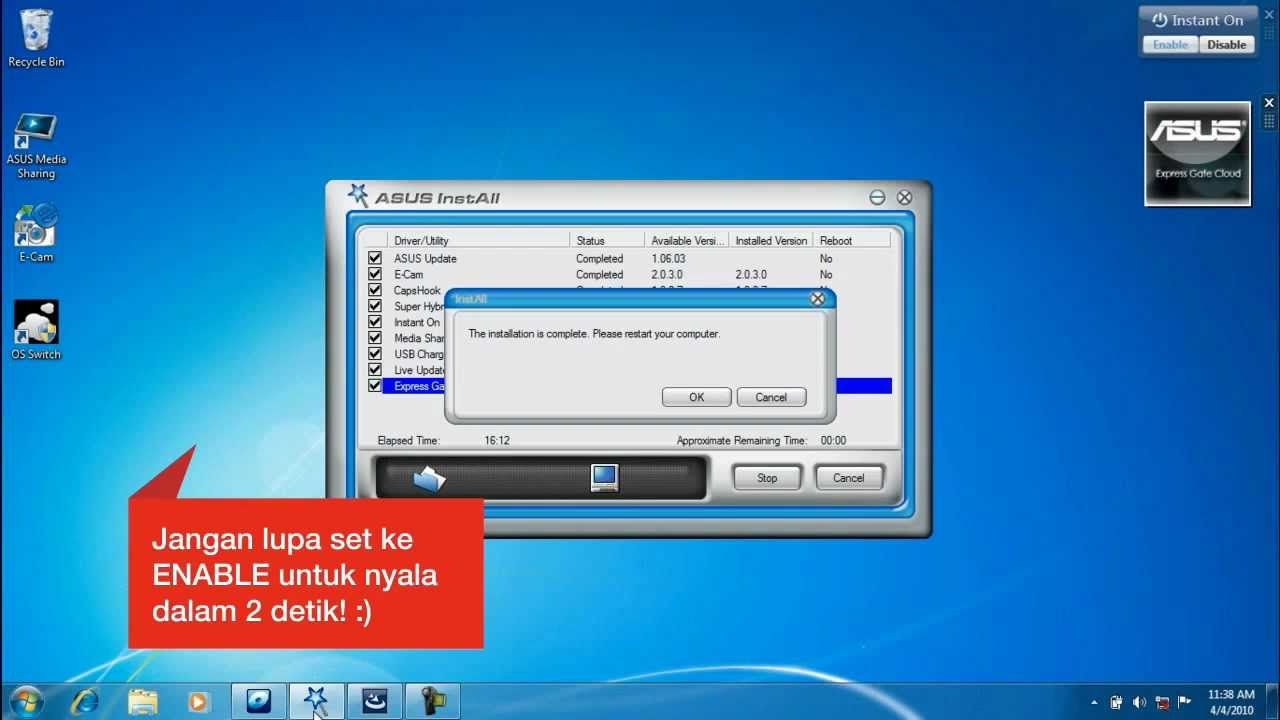This screenshot has width=1280, height=720.
Task: Click the Cancel button in ASUS InstAll
Action: (848, 478)
